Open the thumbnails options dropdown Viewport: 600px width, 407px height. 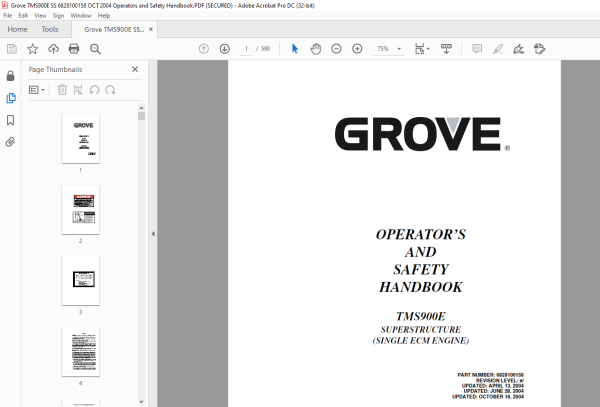(37, 90)
